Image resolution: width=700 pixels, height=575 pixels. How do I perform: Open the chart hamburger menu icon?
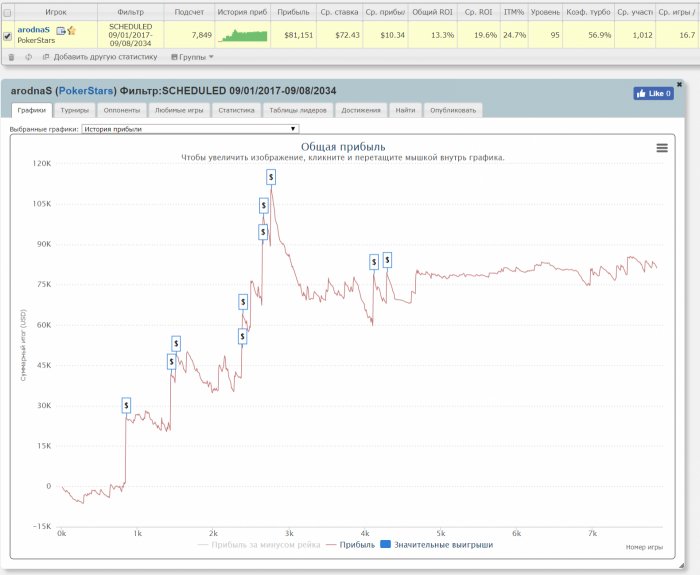coord(662,148)
